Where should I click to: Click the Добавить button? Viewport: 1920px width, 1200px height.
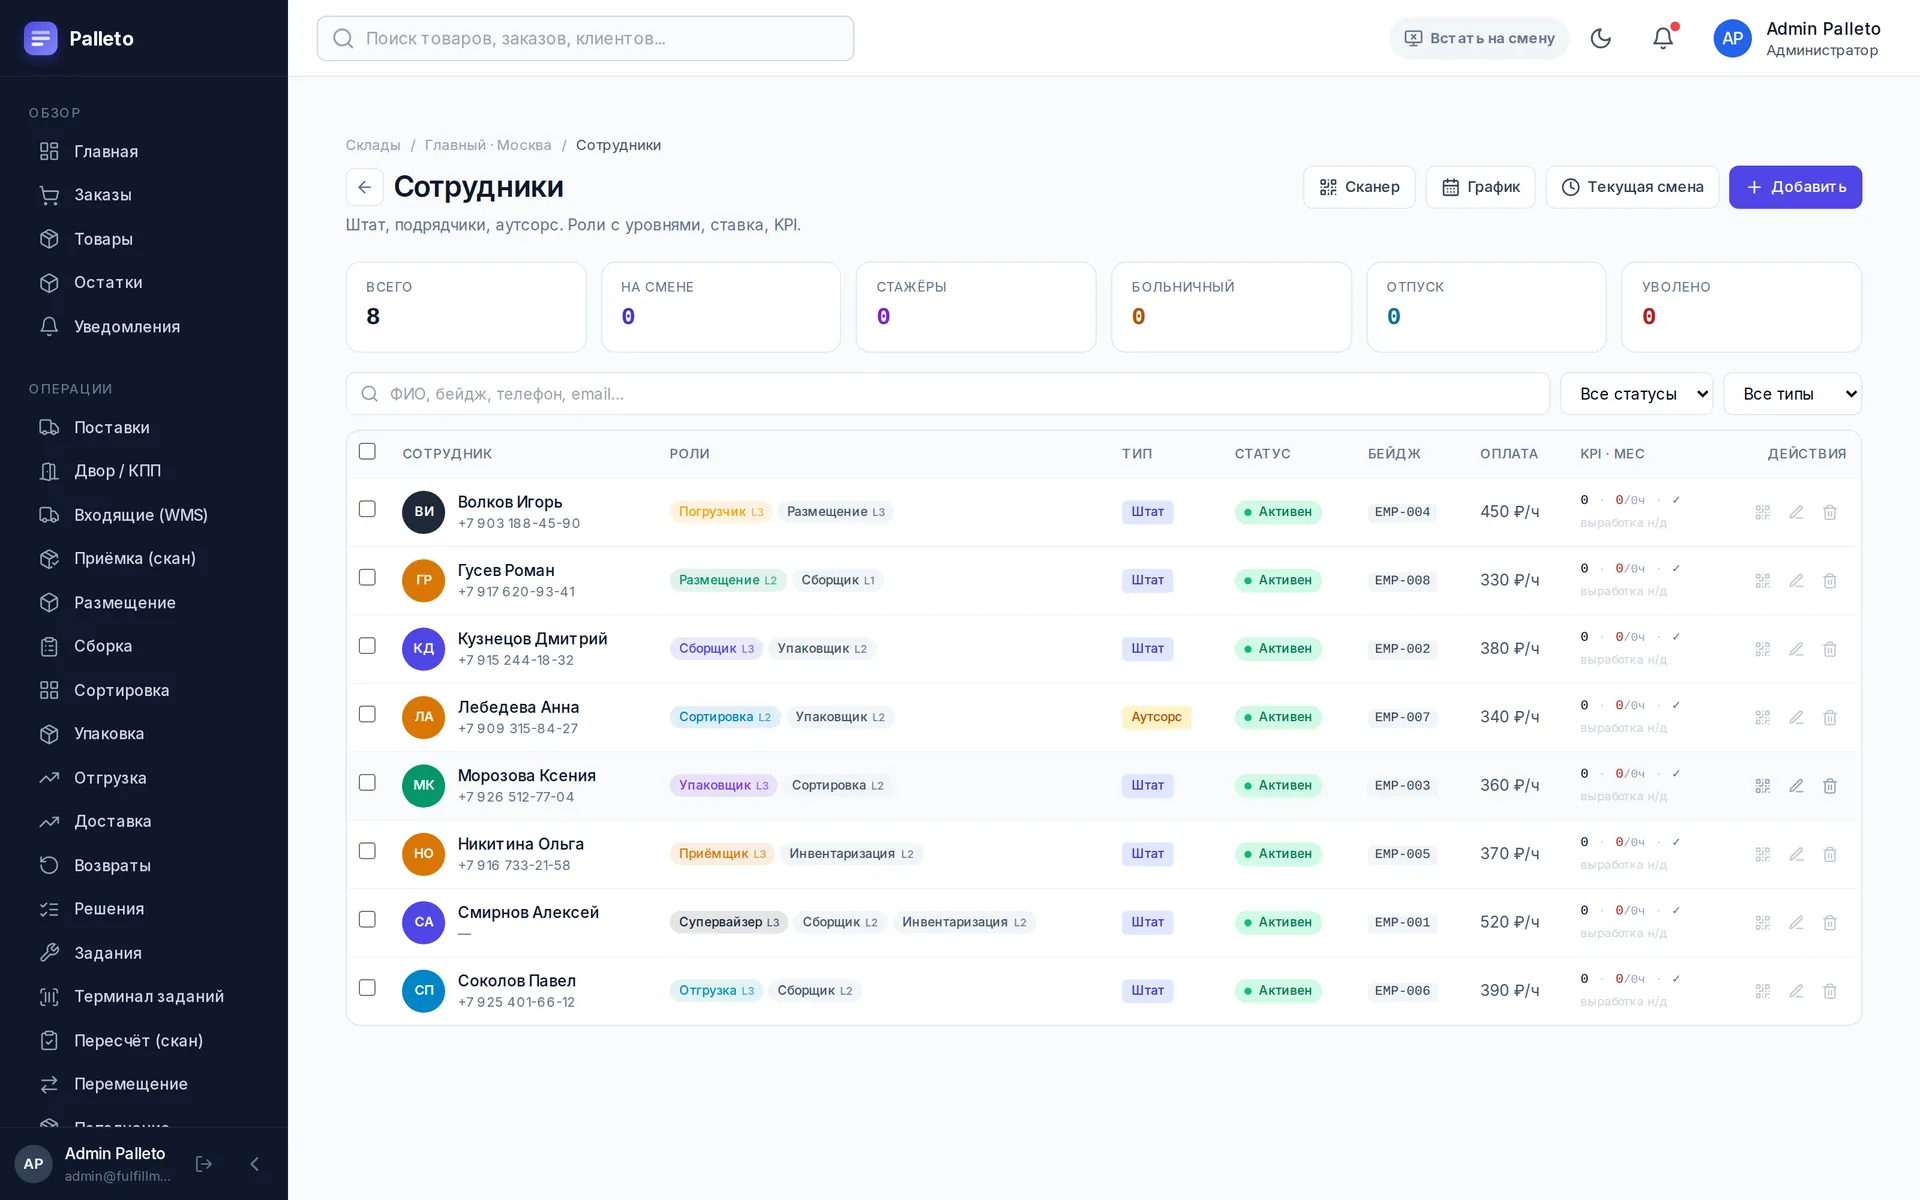(x=1795, y=187)
